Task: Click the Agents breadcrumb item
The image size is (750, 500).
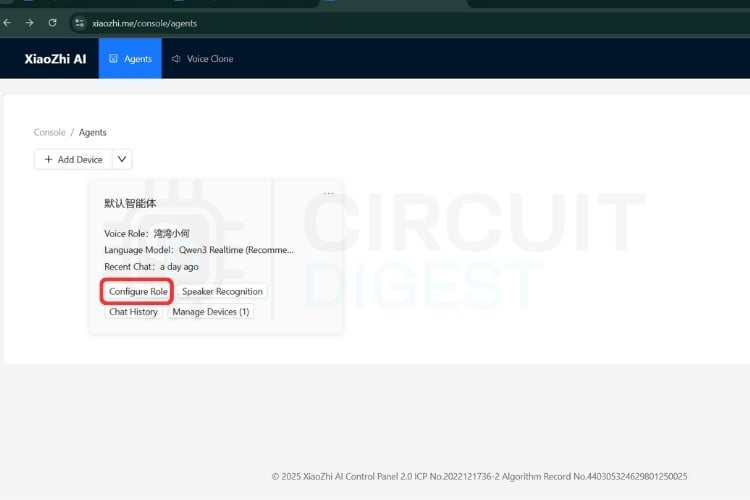Action: 93,132
